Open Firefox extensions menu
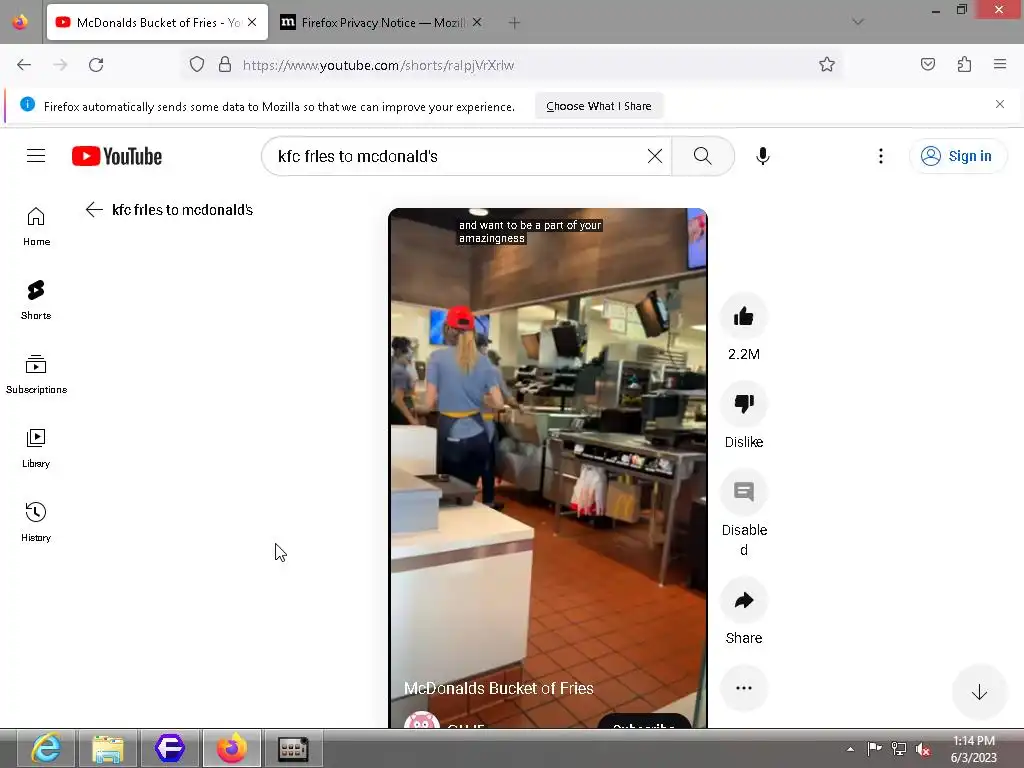This screenshot has height=768, width=1024. click(x=964, y=64)
